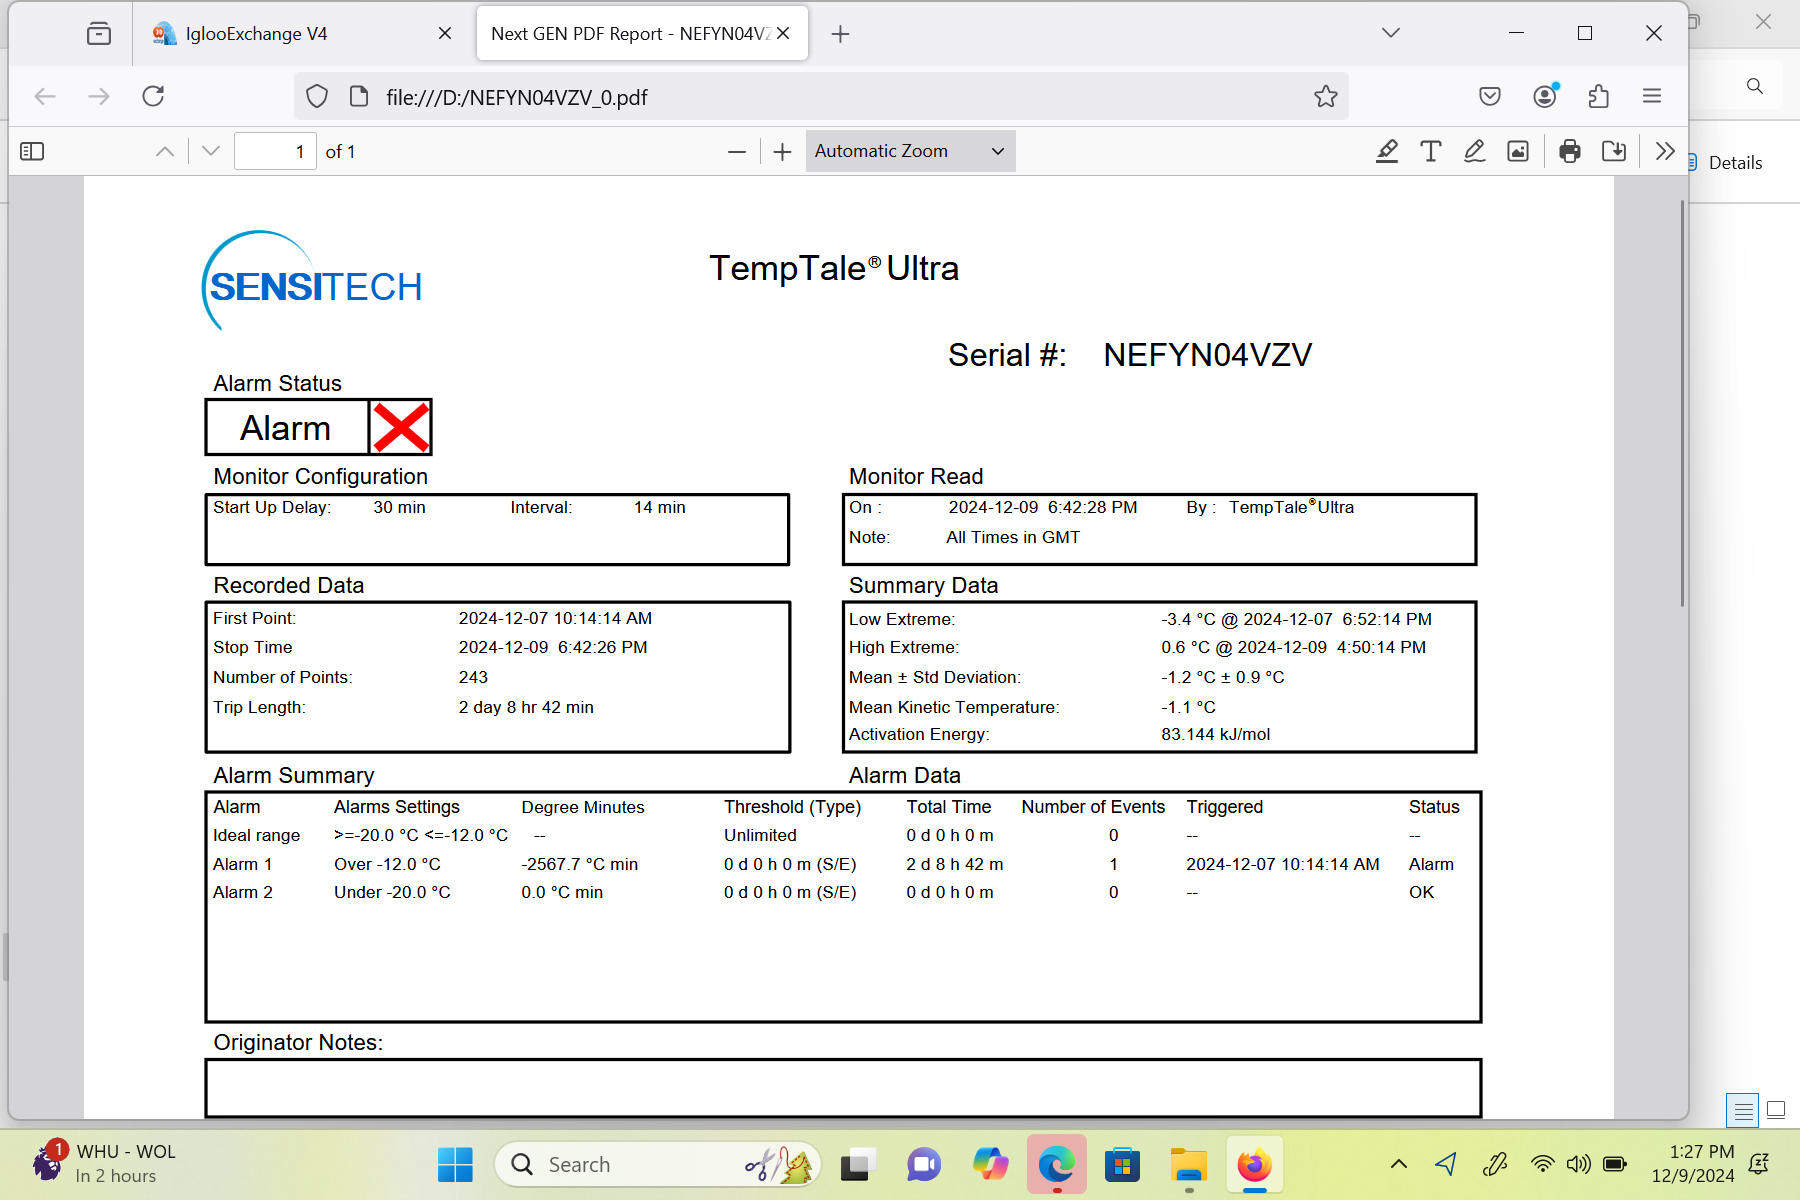Expand the list all tabs chevron
Image resolution: width=1800 pixels, height=1200 pixels.
click(1390, 33)
